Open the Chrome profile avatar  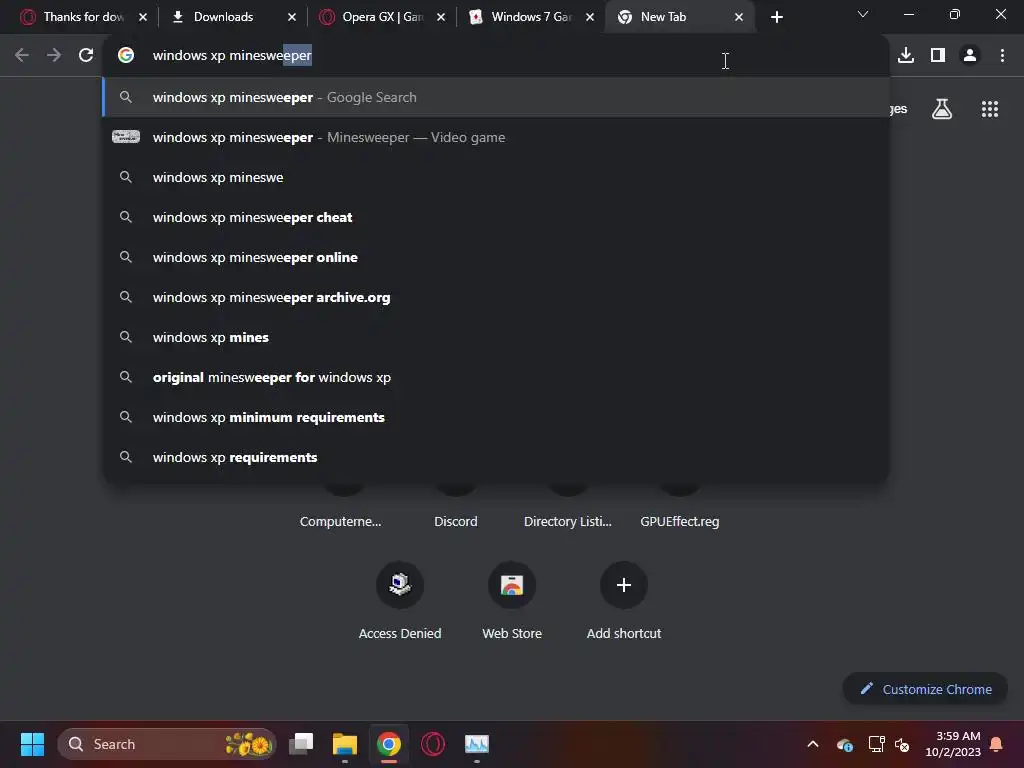970,56
